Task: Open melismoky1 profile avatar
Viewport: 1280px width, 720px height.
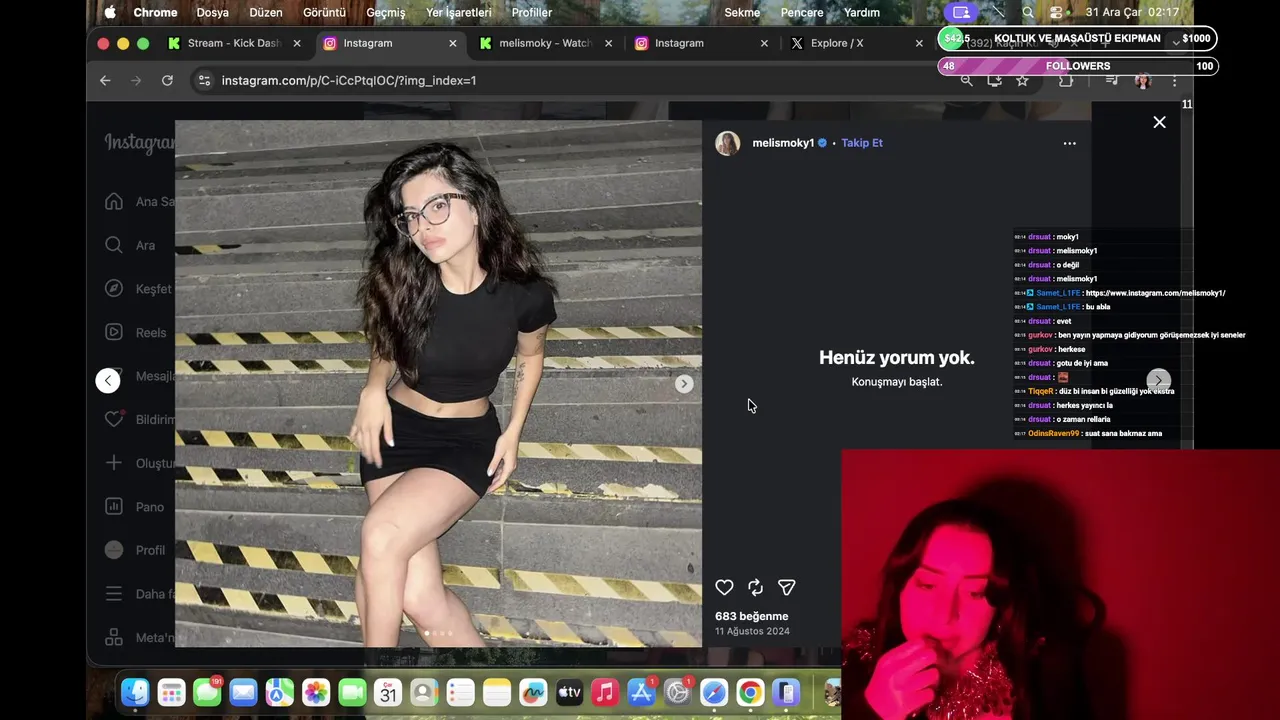Action: [728, 143]
